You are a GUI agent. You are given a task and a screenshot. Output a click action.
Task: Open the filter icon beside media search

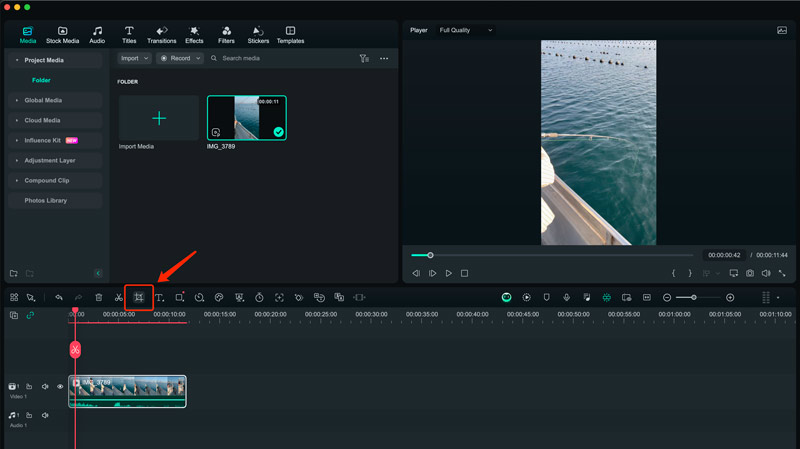[363, 59]
